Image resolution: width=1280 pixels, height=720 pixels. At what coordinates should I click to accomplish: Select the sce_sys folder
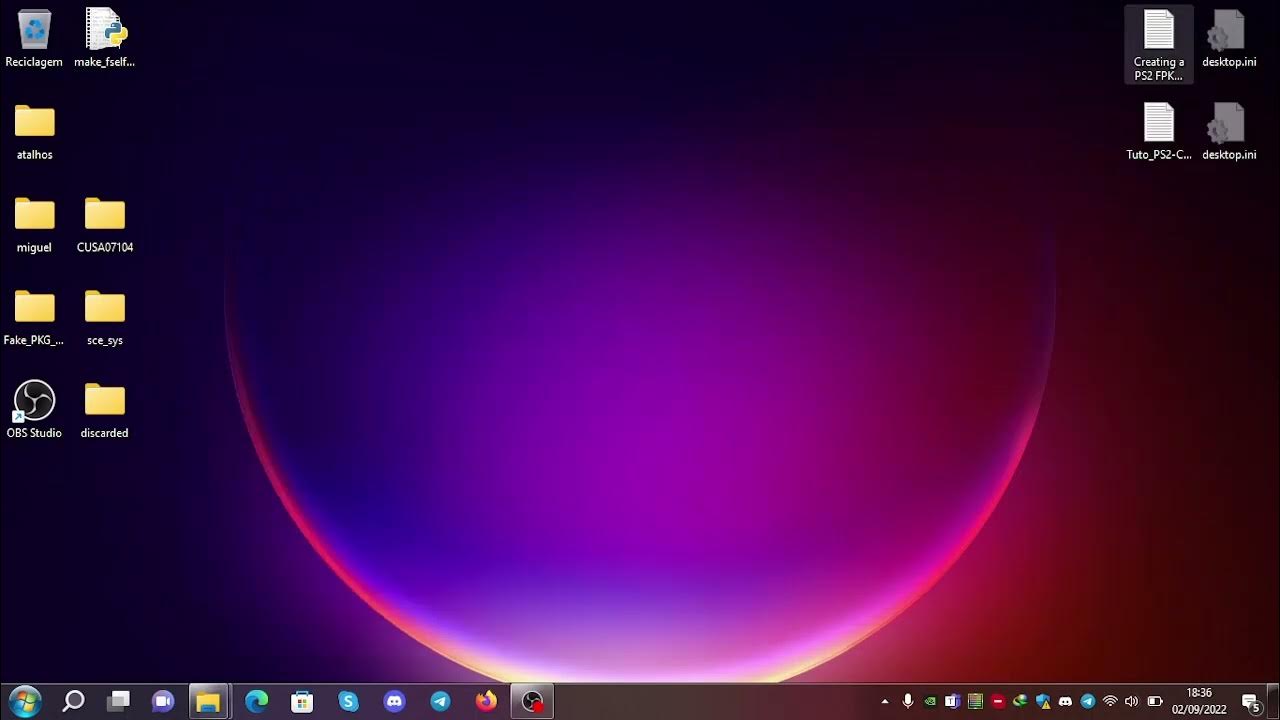tap(104, 318)
